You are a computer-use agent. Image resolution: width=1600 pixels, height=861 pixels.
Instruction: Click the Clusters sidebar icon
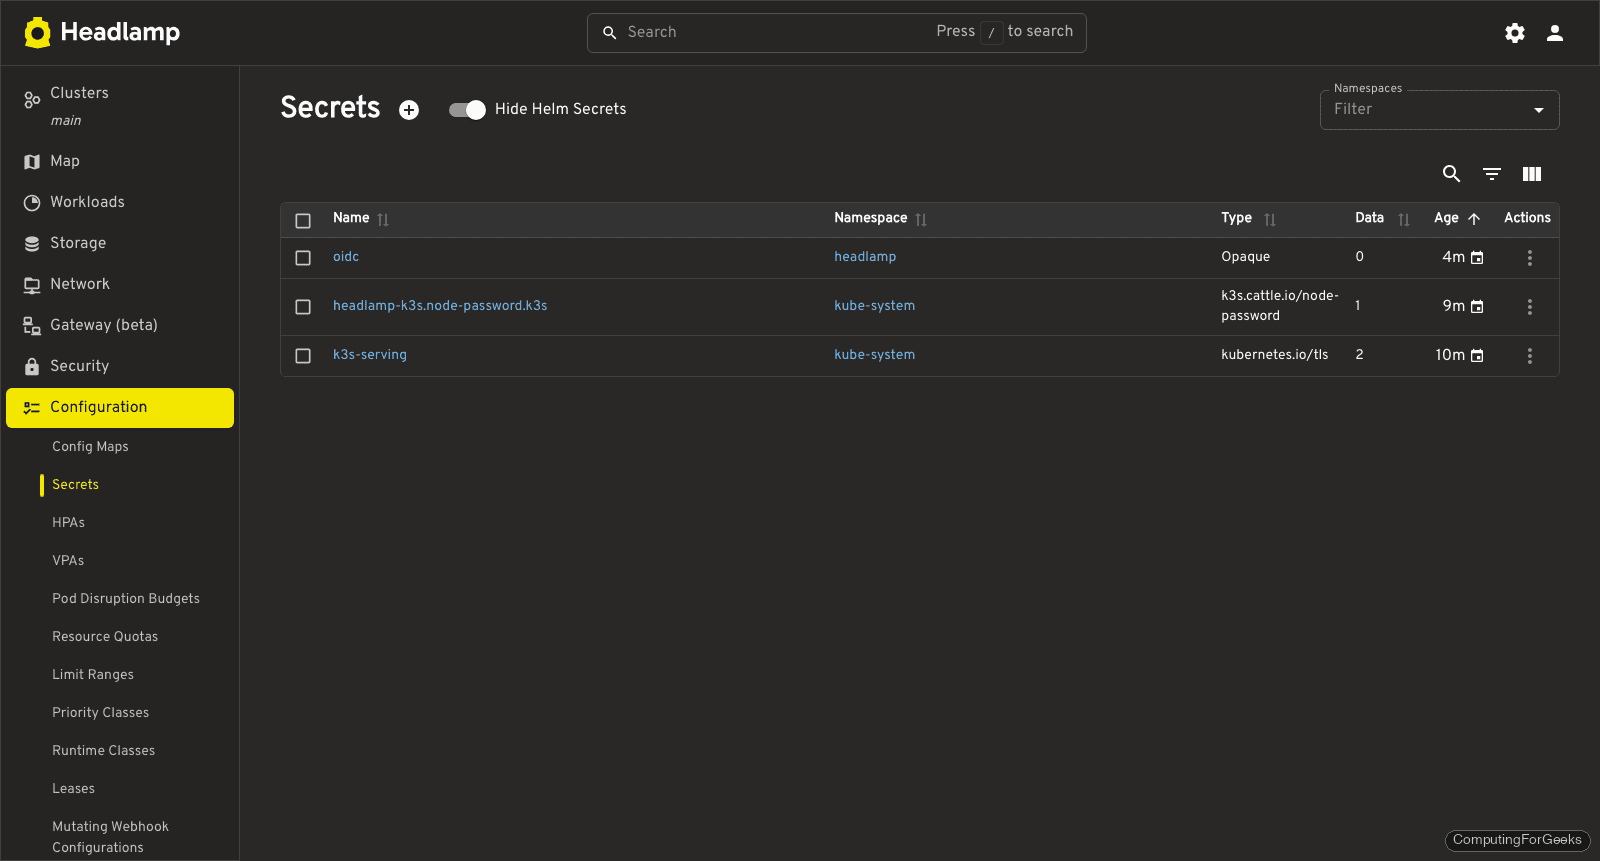pyautogui.click(x=32, y=100)
